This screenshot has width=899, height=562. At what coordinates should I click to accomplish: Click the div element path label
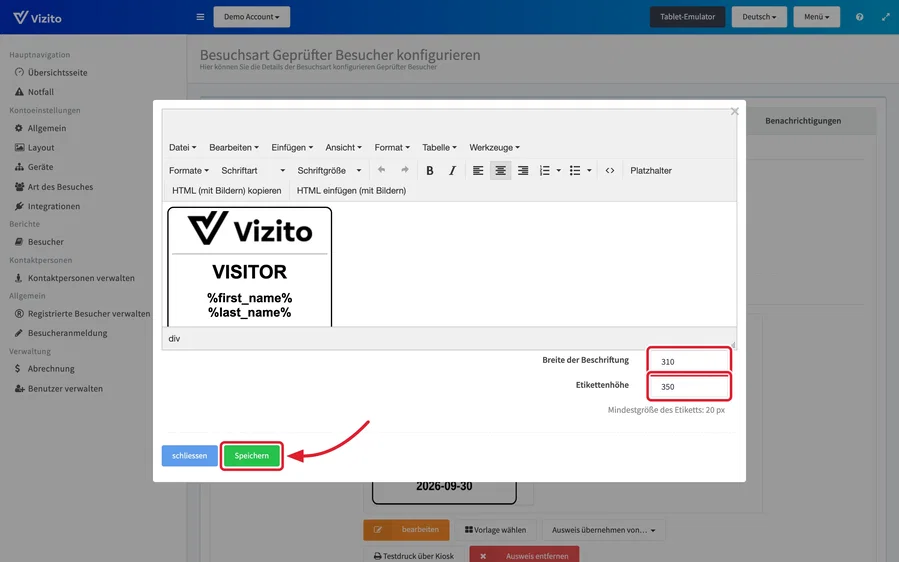tap(174, 338)
